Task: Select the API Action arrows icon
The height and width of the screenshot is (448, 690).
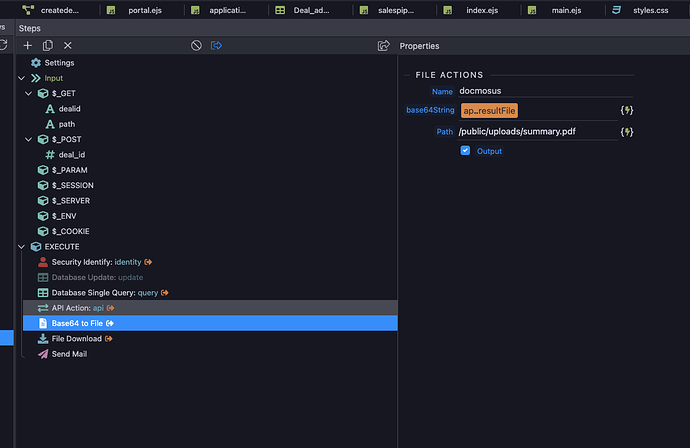Action: click(43, 308)
